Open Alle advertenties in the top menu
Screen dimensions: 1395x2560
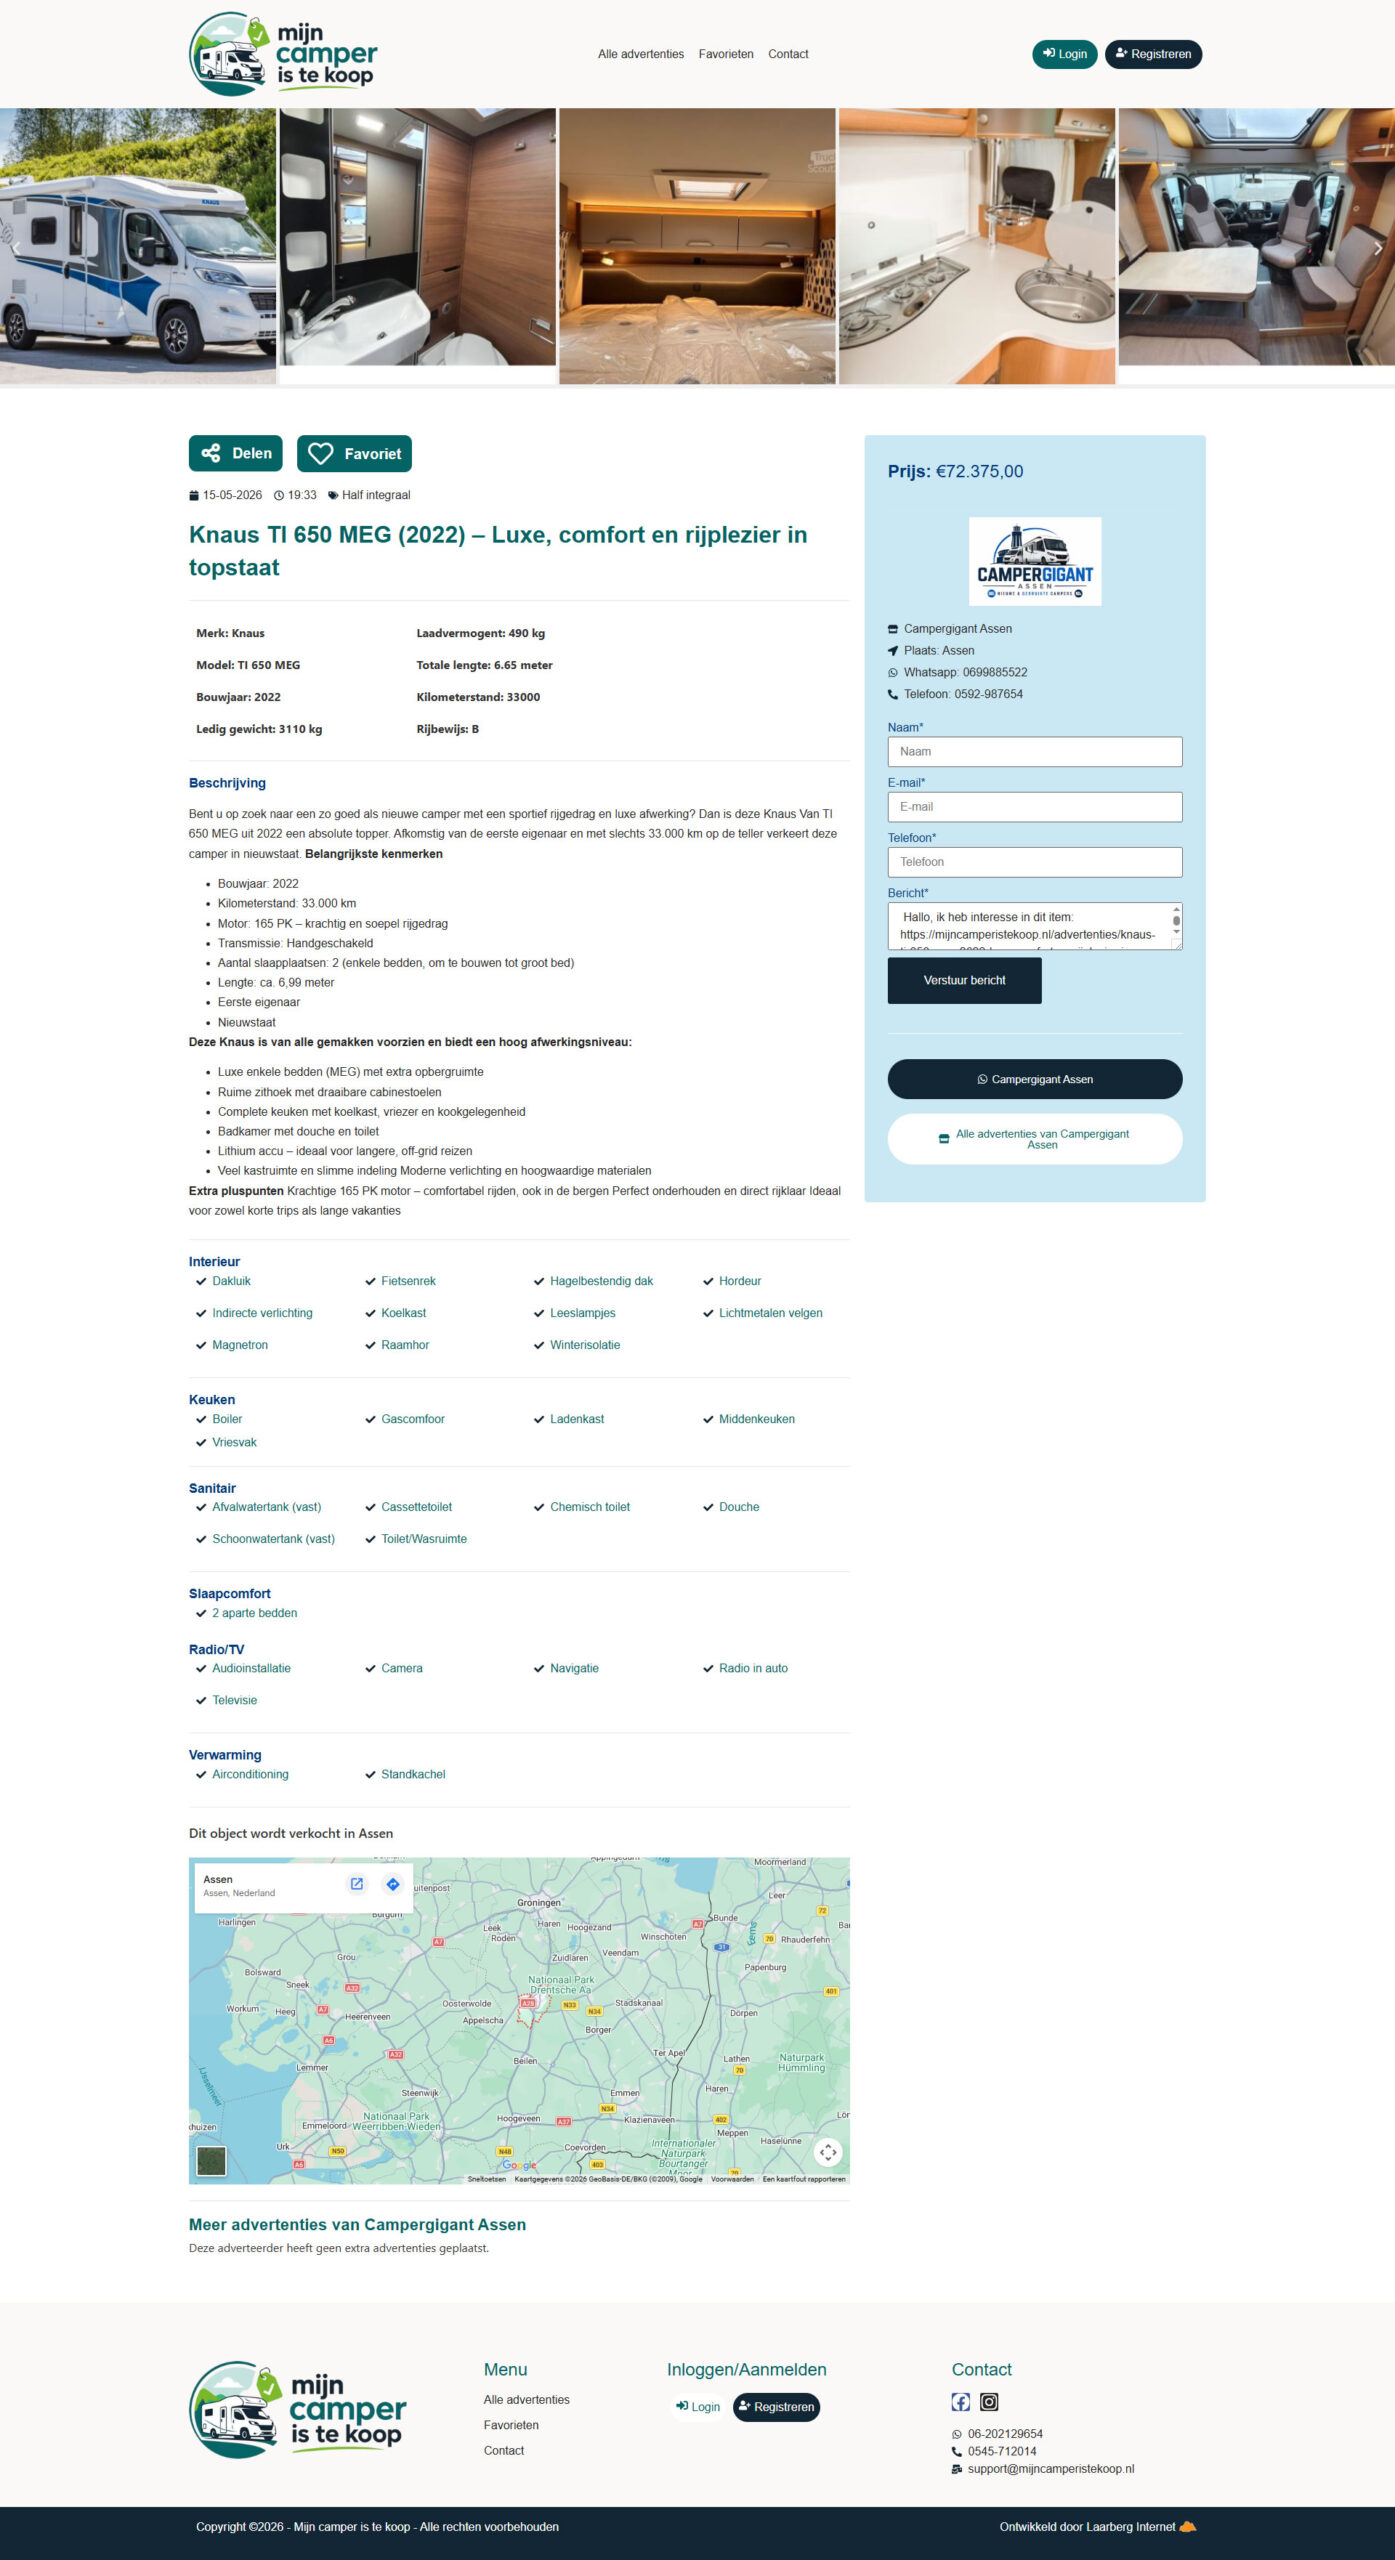pyautogui.click(x=641, y=54)
